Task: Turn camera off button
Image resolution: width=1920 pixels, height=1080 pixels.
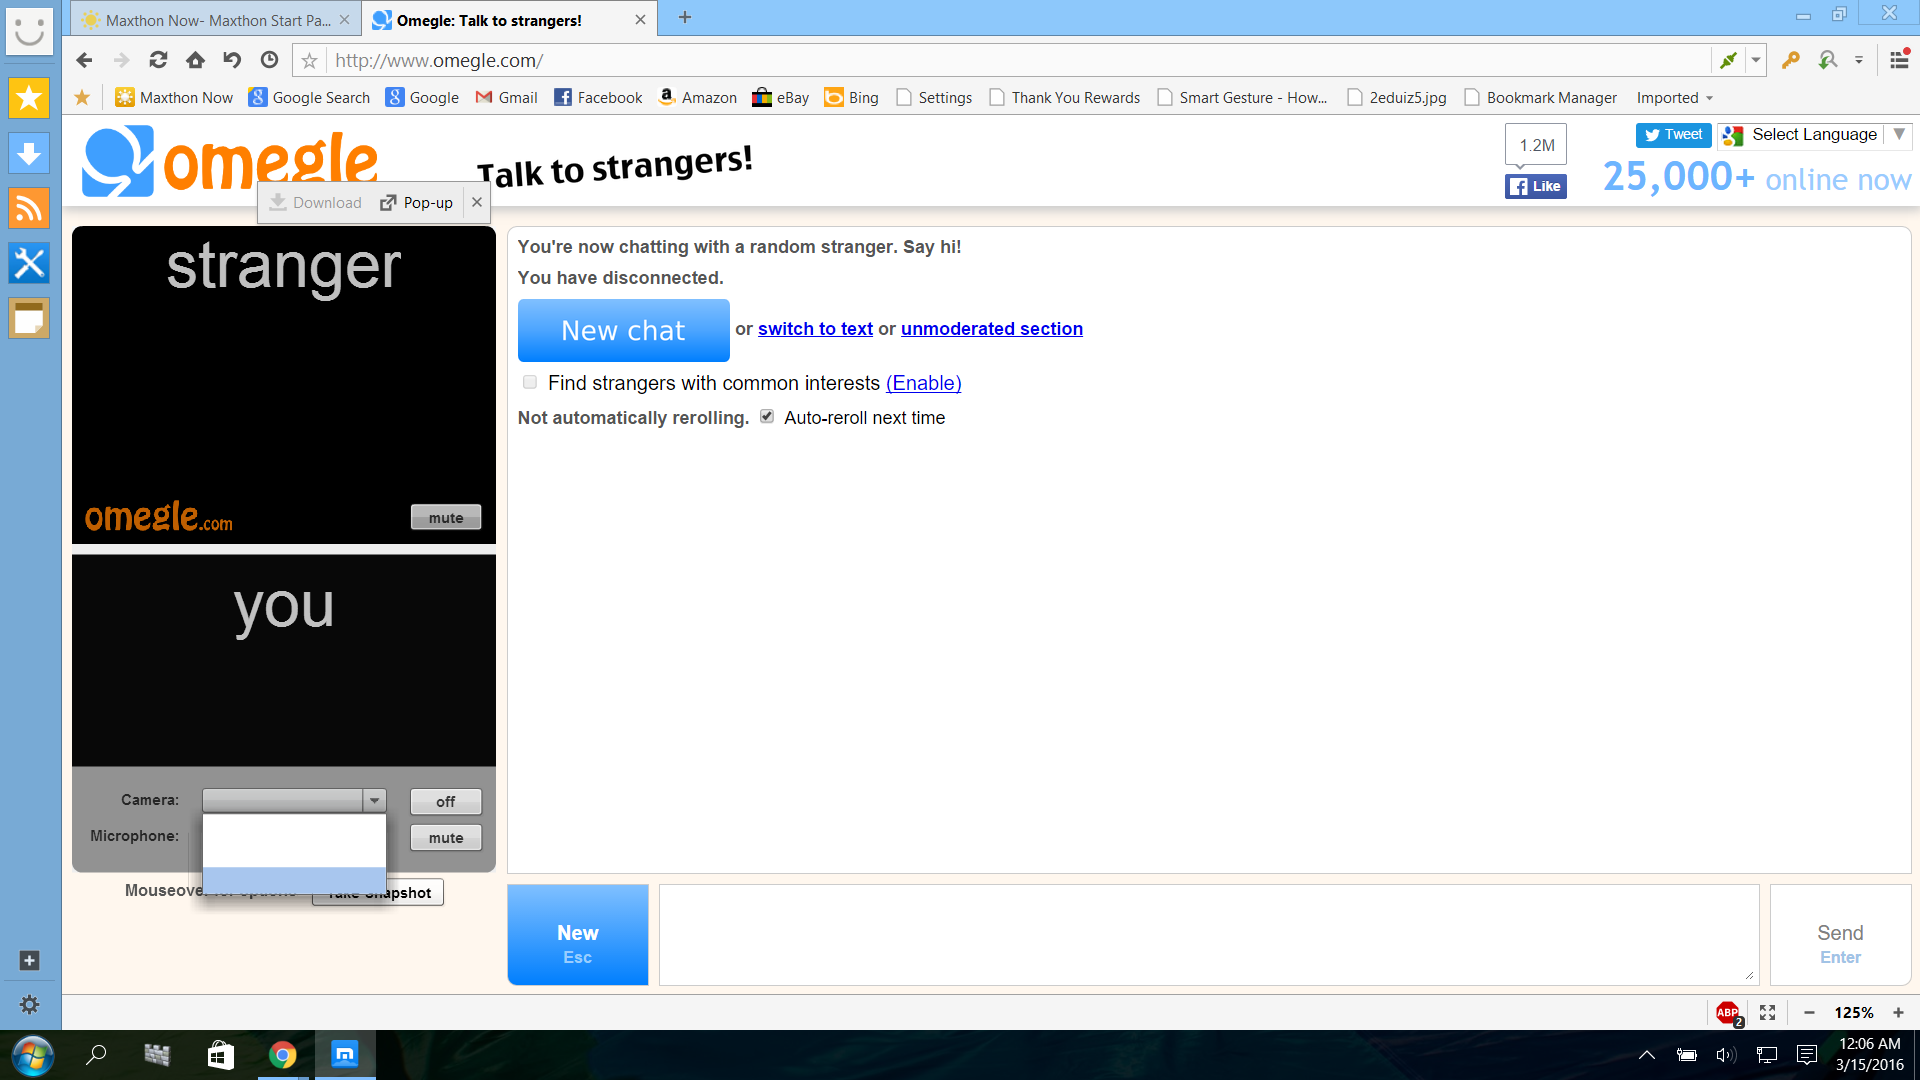Action: [446, 801]
